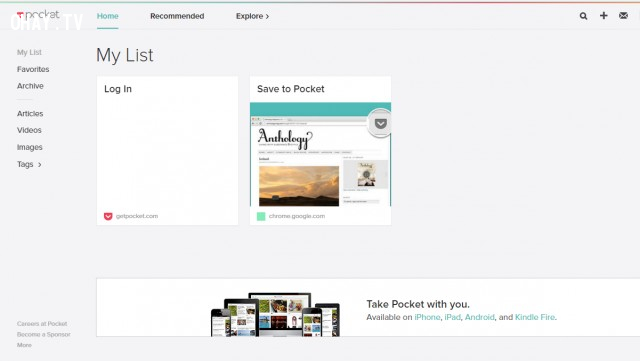Click the Pocket logo
Image resolution: width=640 pixels, height=361 pixels.
tap(38, 16)
